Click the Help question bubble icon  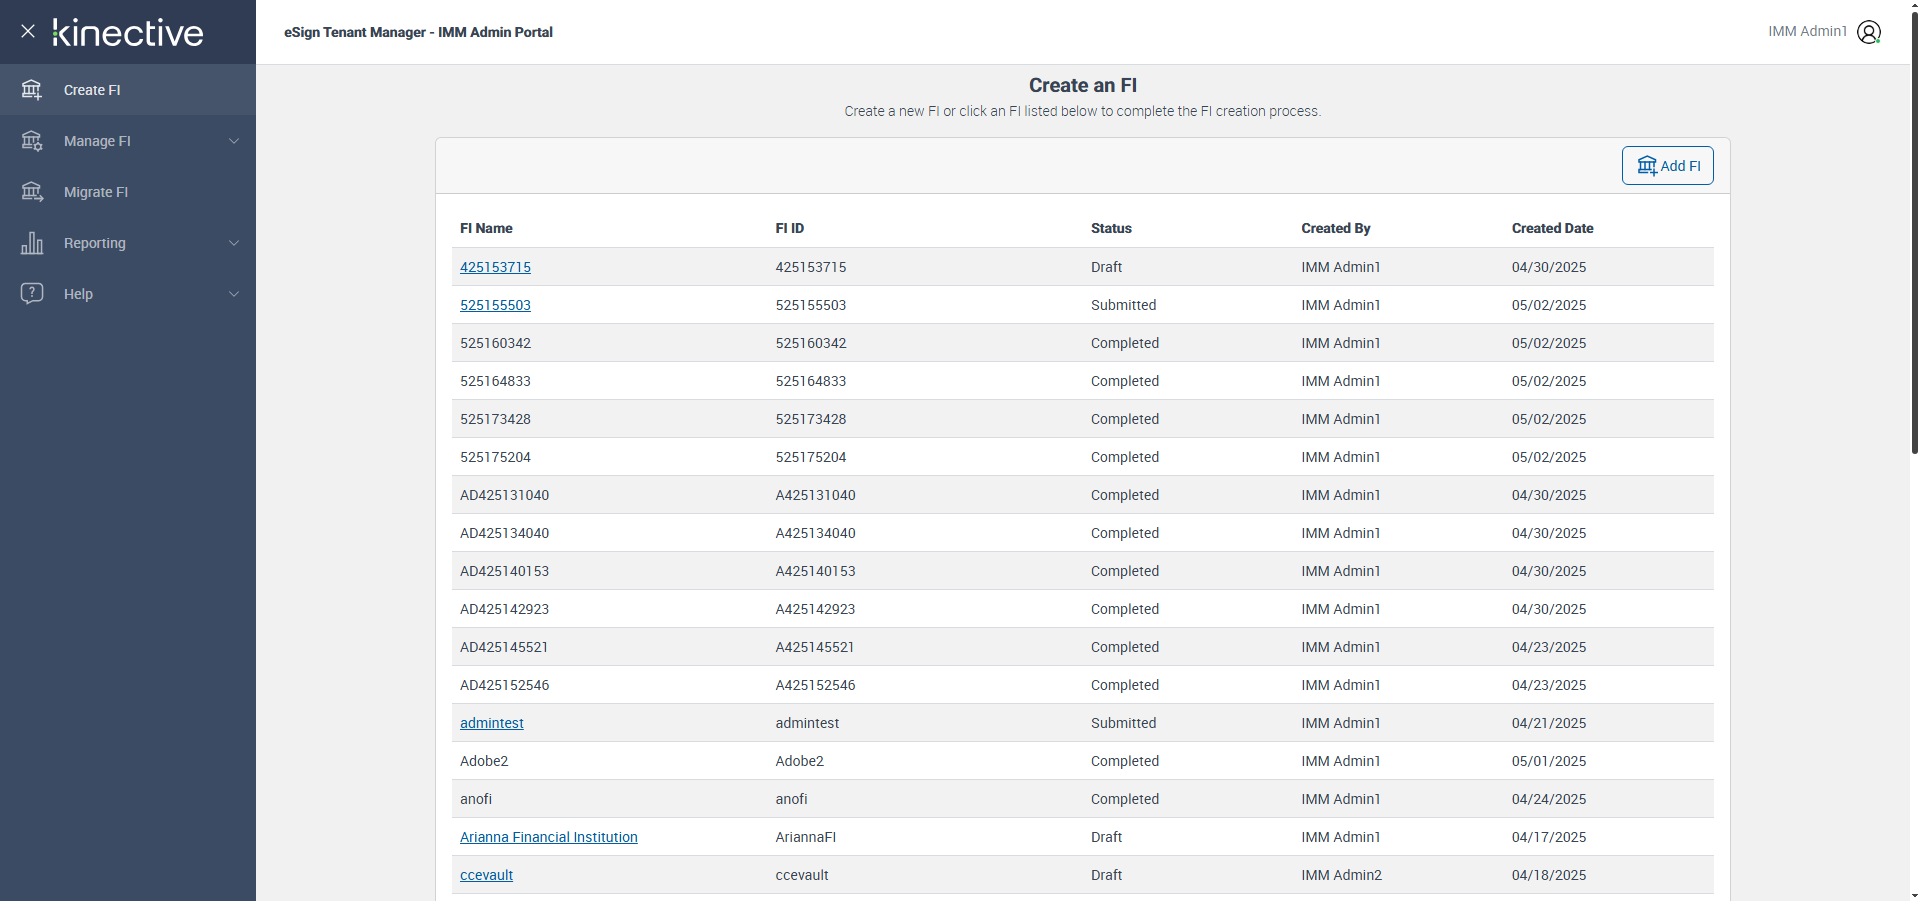tap(32, 294)
